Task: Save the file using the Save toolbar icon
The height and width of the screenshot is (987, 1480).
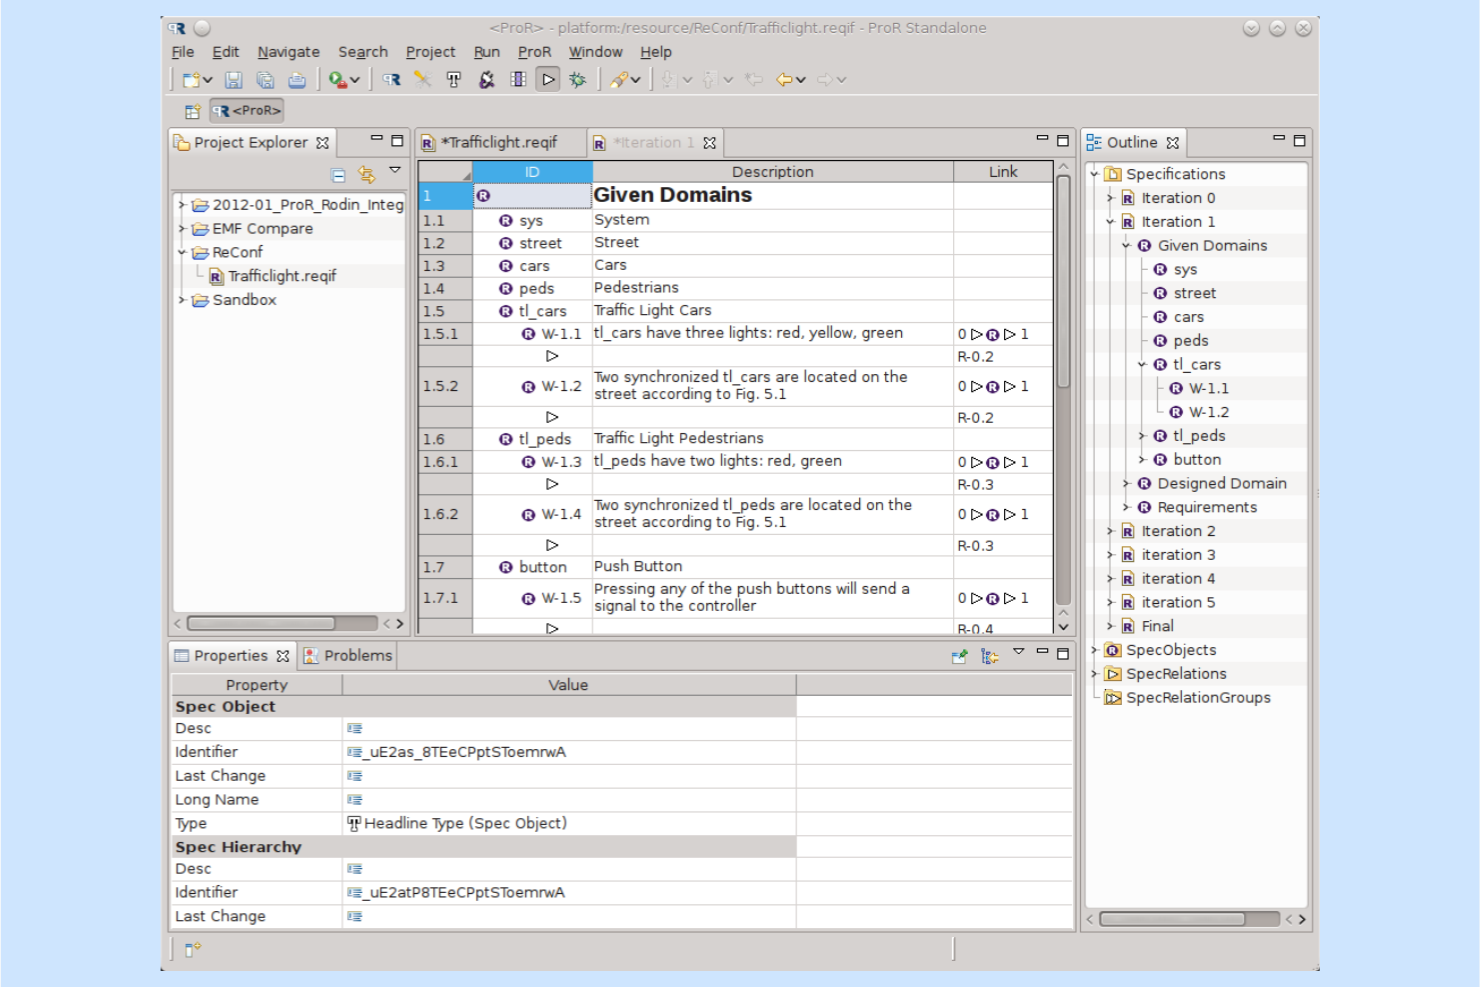Action: pyautogui.click(x=235, y=80)
